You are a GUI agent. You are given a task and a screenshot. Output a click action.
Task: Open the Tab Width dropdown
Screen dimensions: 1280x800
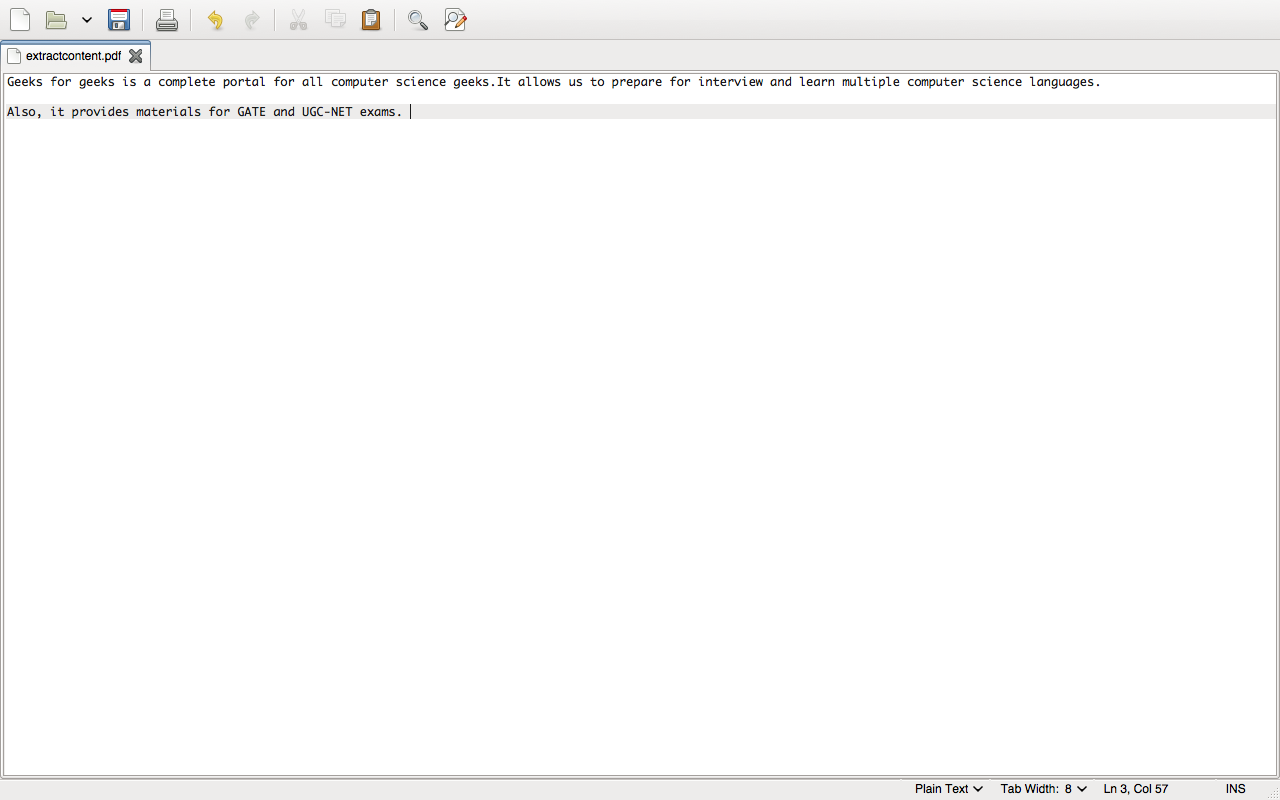pyautogui.click(x=1044, y=789)
